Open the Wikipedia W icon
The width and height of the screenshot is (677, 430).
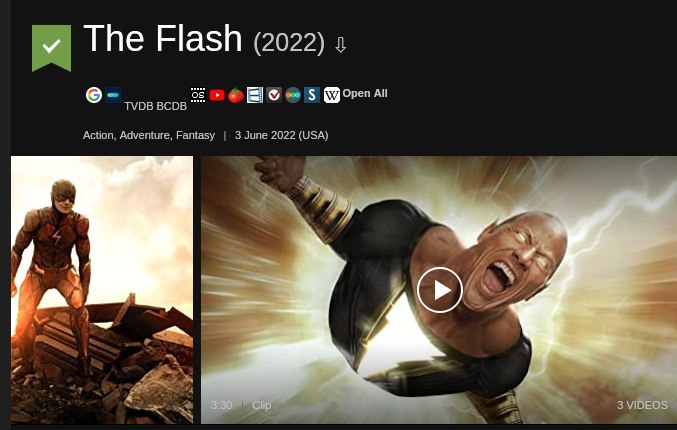[x=332, y=95]
